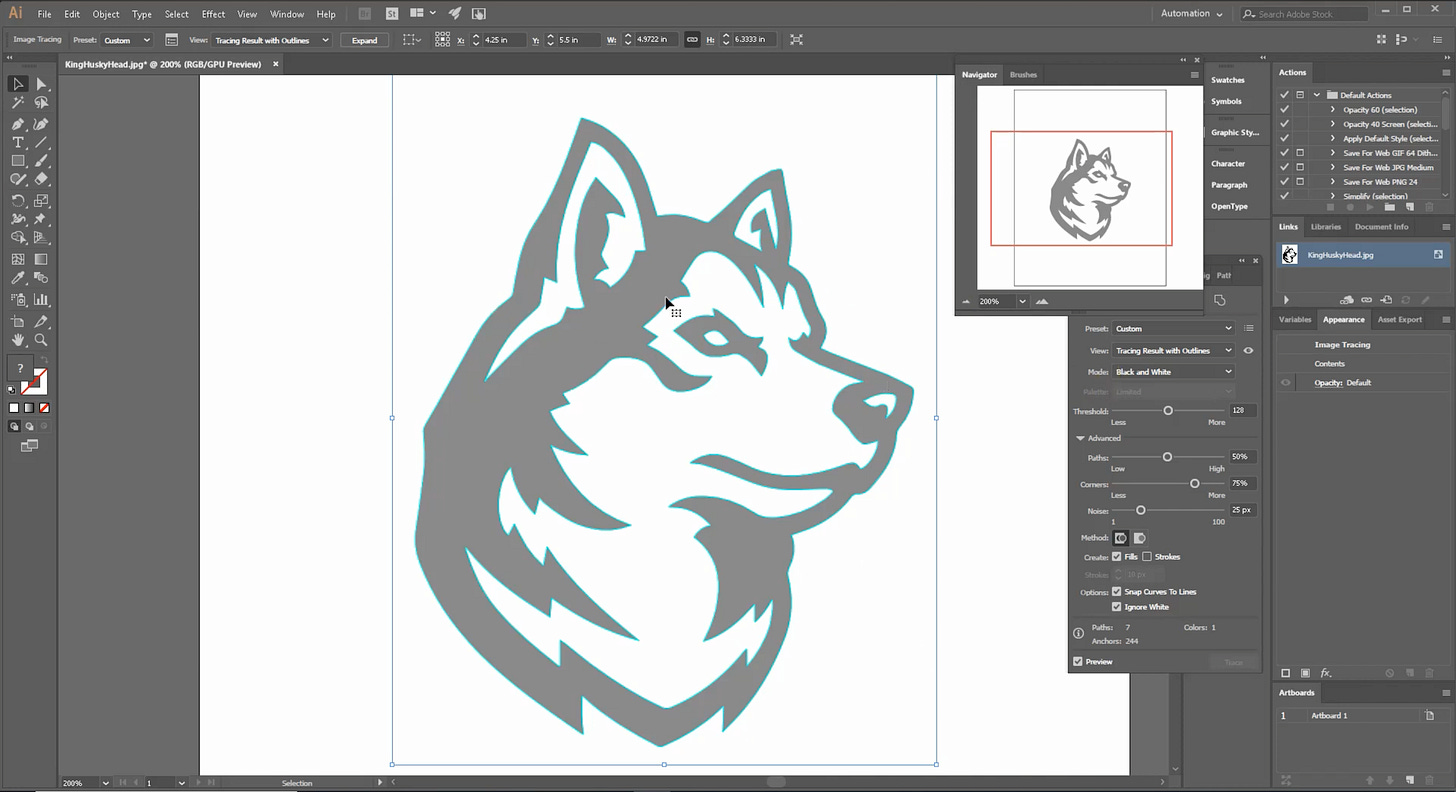The image size is (1456, 792).
Task: Open the Object menu
Action: 106,13
